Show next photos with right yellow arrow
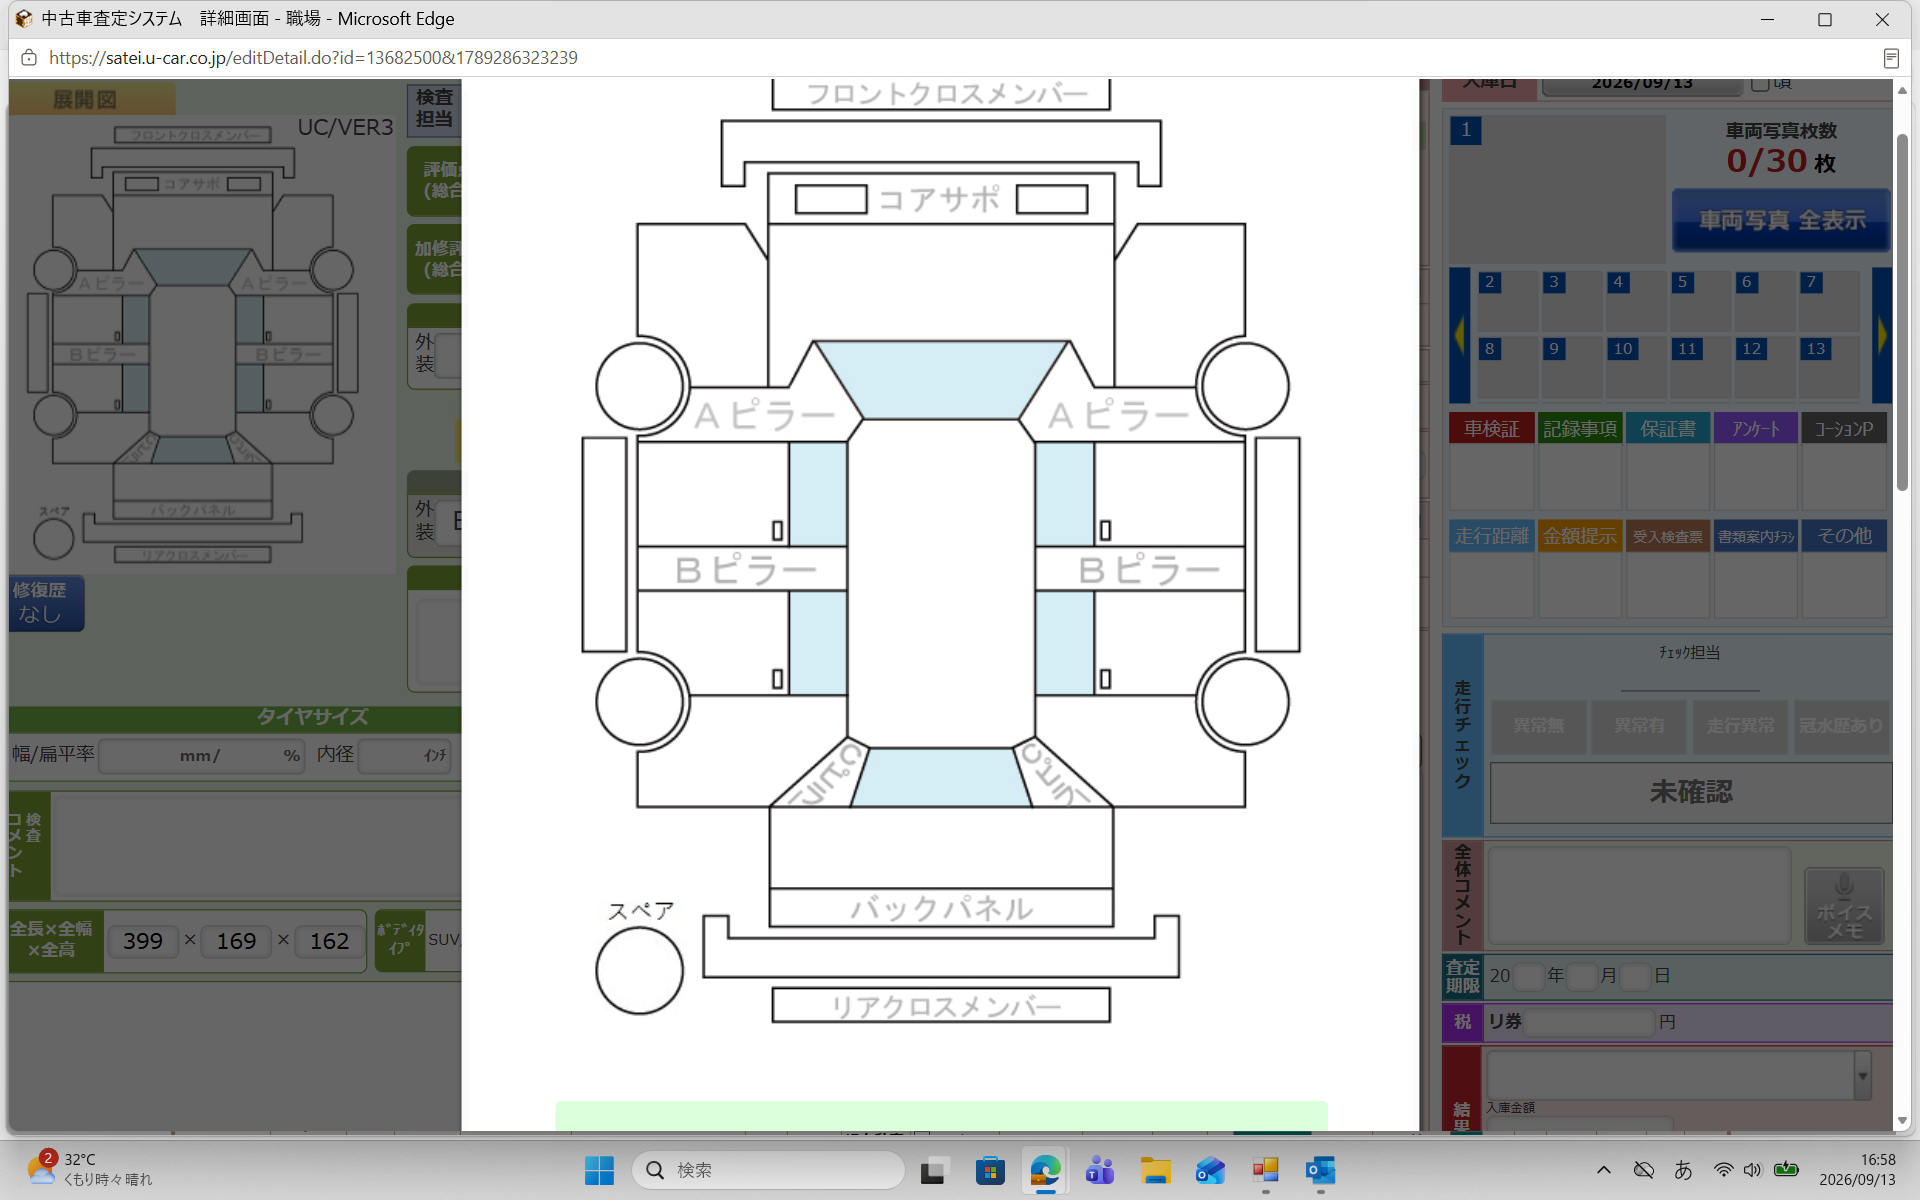This screenshot has width=1920, height=1200. [1882, 335]
